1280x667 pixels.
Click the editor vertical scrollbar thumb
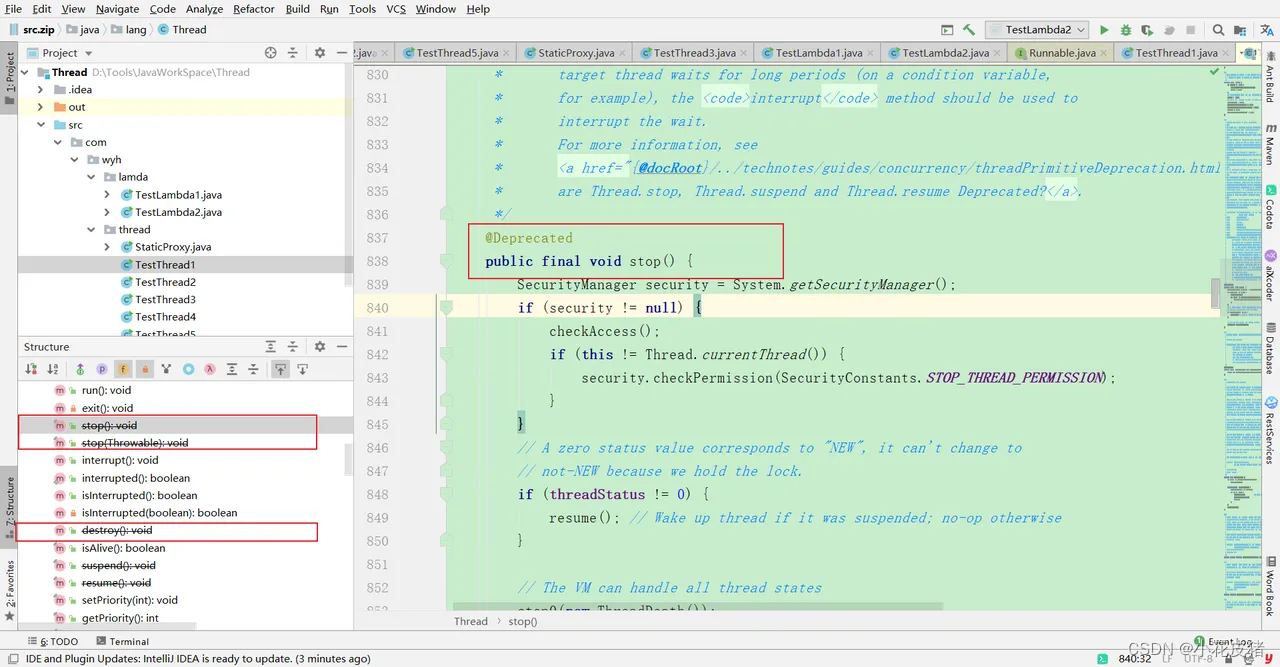[x=1215, y=293]
